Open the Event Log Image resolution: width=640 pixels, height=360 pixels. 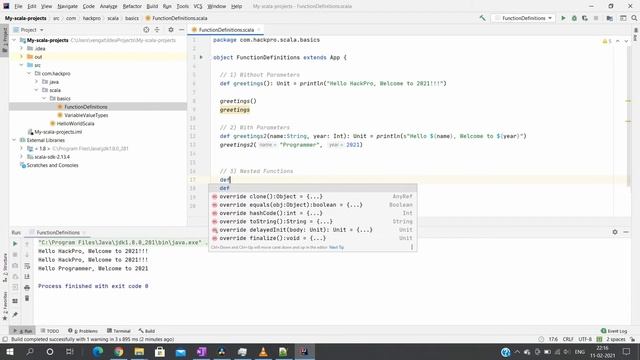pyautogui.click(x=614, y=331)
